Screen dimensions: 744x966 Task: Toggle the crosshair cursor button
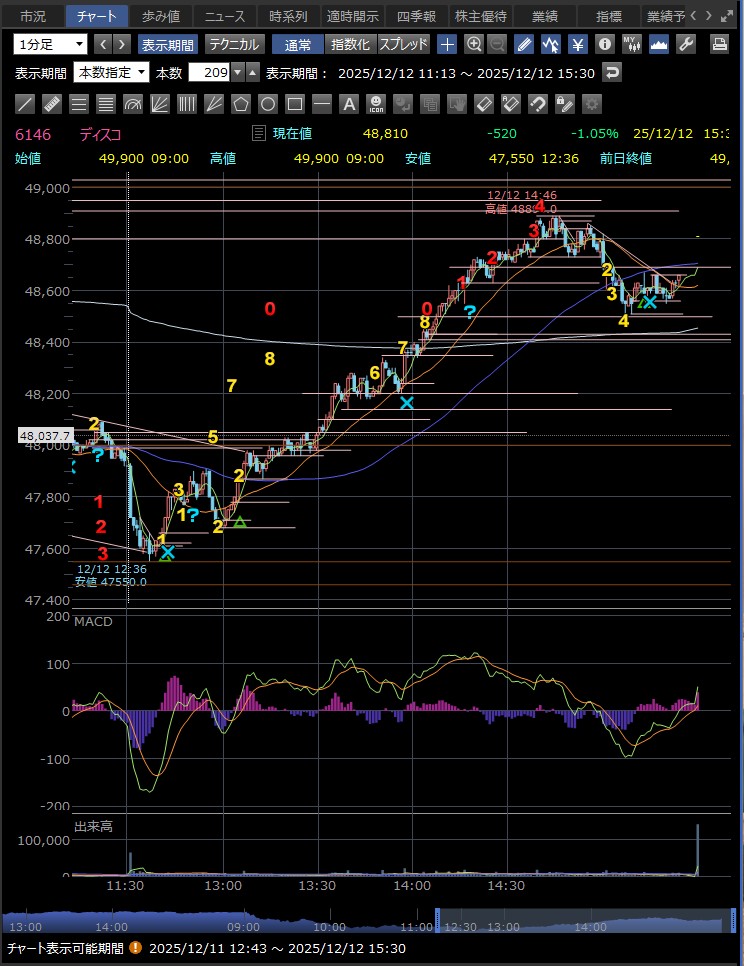click(447, 44)
